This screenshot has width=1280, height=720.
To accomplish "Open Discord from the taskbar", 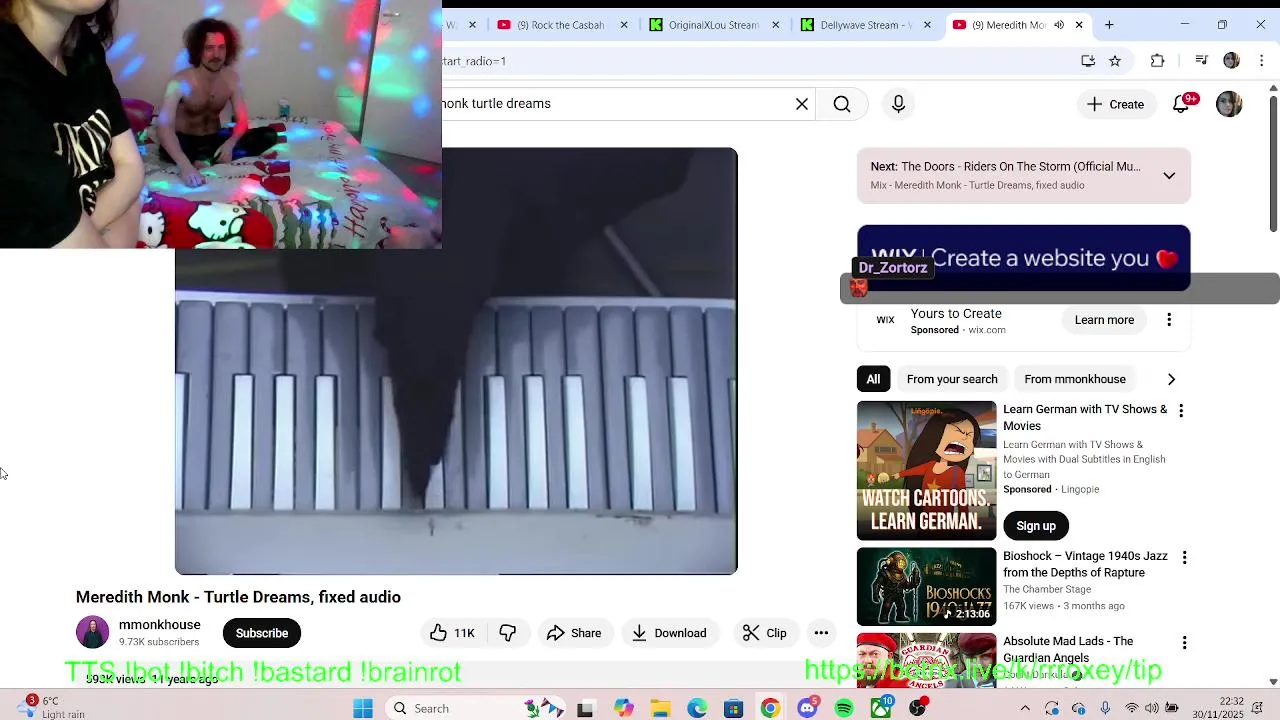I will pos(807,708).
